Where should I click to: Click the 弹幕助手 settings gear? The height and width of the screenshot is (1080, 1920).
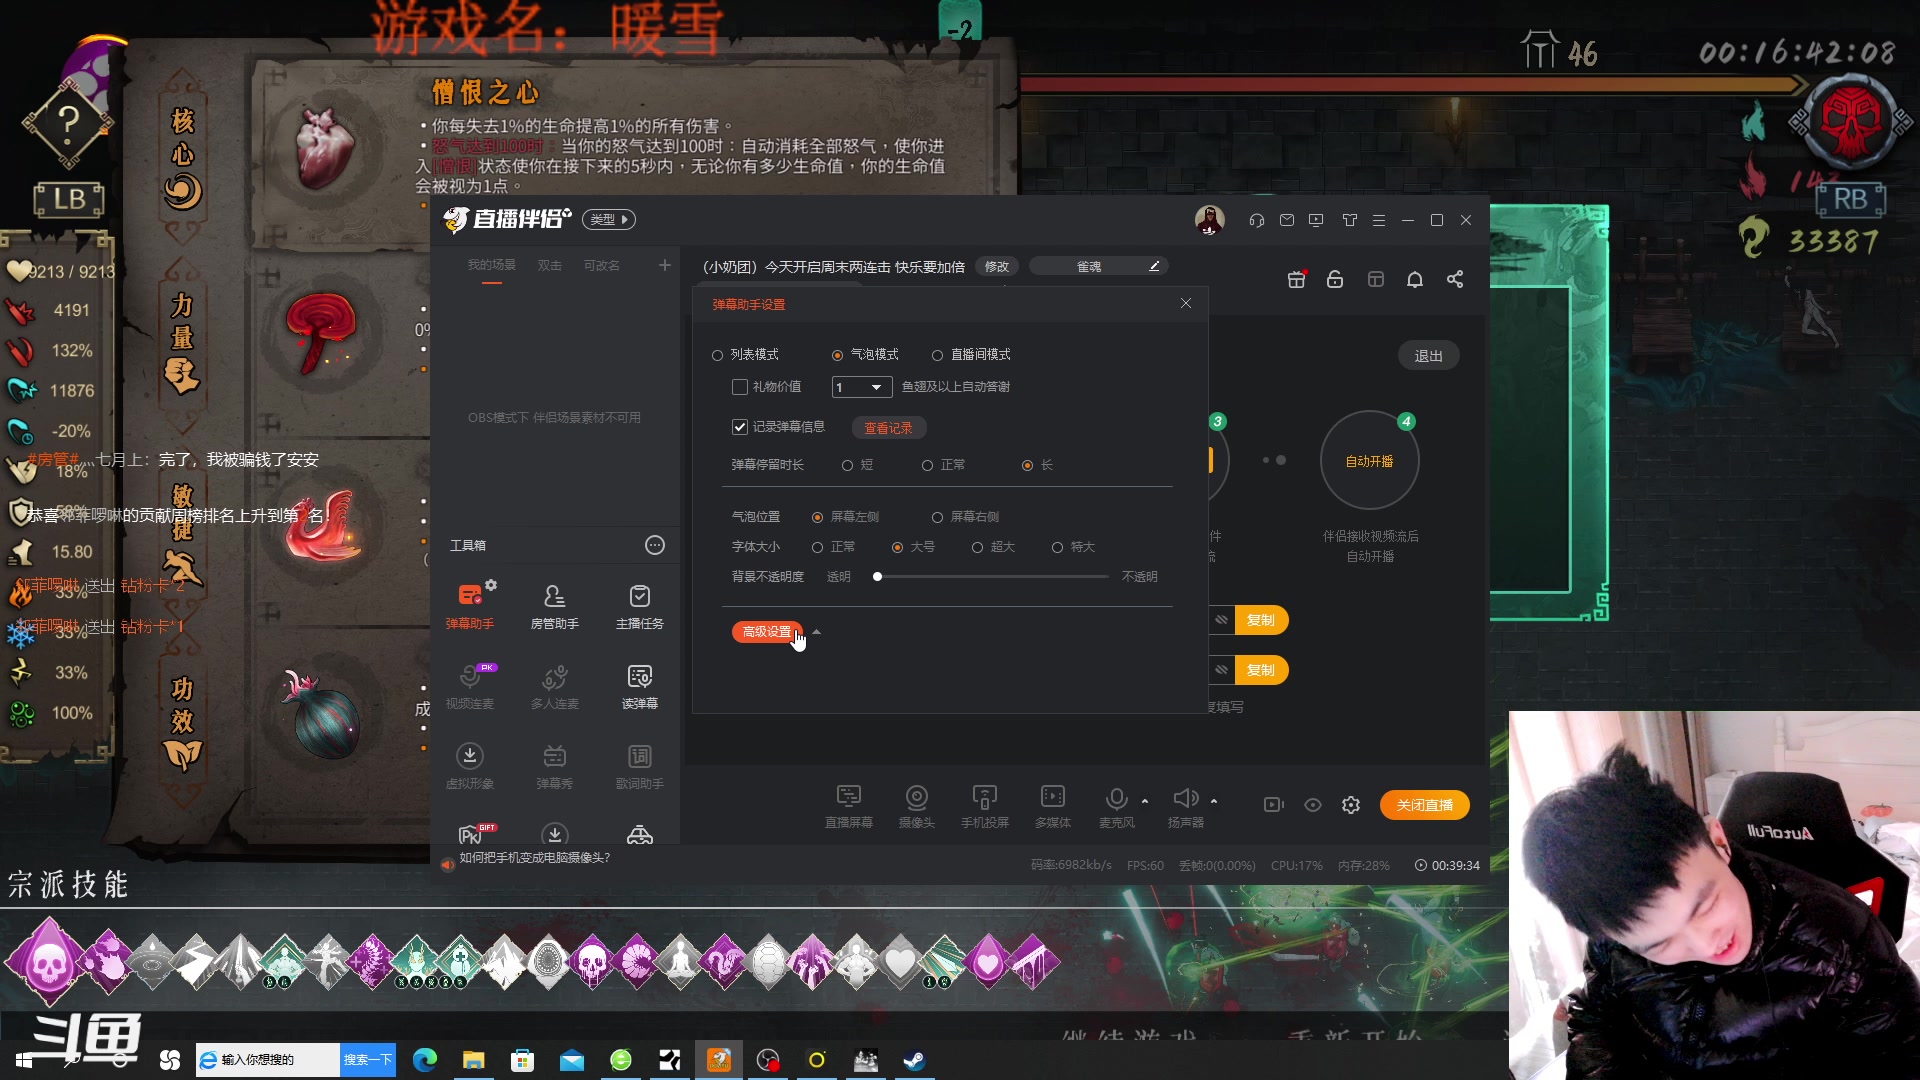[x=491, y=585]
